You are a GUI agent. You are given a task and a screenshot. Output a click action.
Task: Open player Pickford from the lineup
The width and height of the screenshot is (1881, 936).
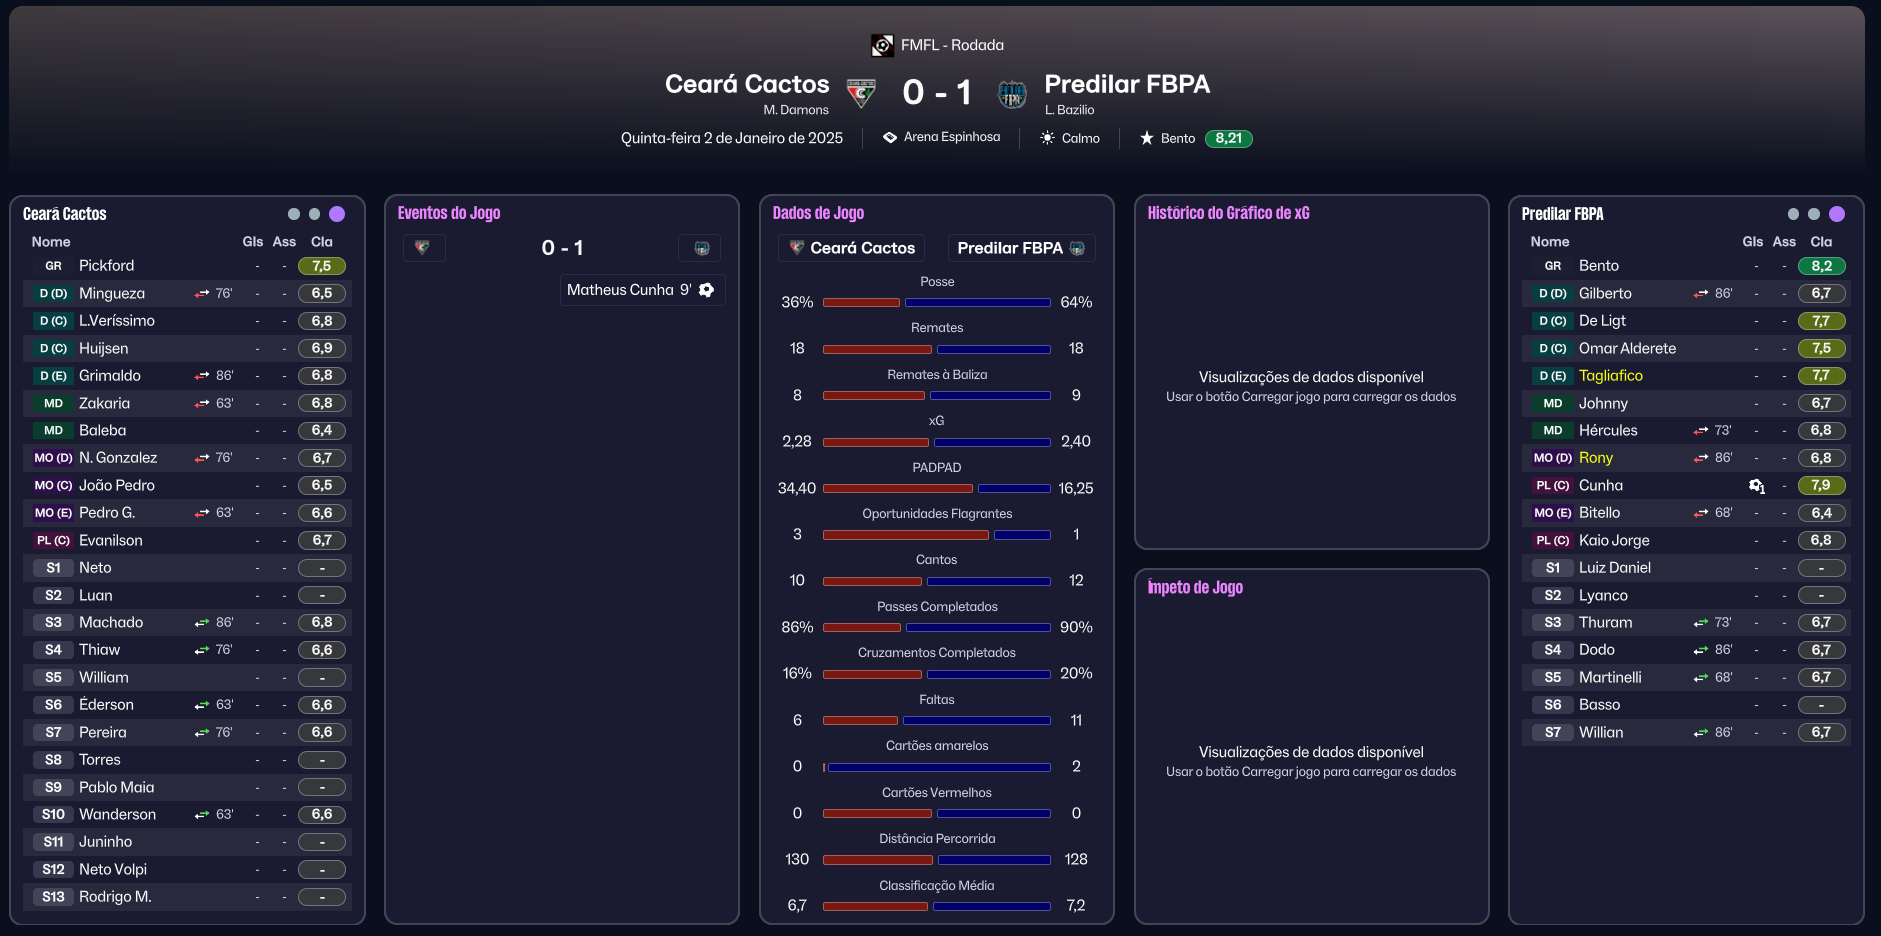coord(106,266)
